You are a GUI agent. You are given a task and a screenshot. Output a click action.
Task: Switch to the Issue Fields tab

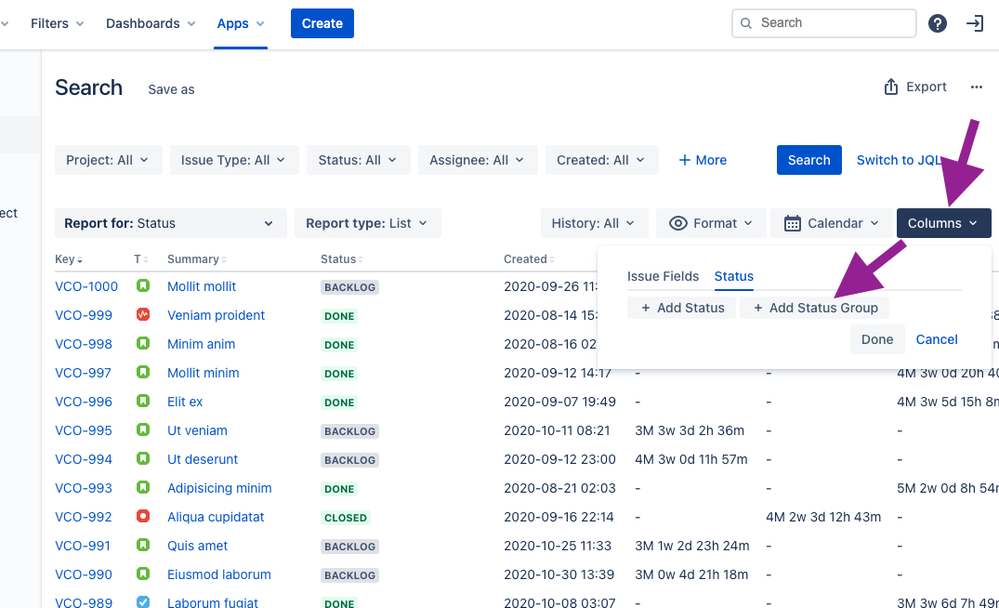point(663,276)
